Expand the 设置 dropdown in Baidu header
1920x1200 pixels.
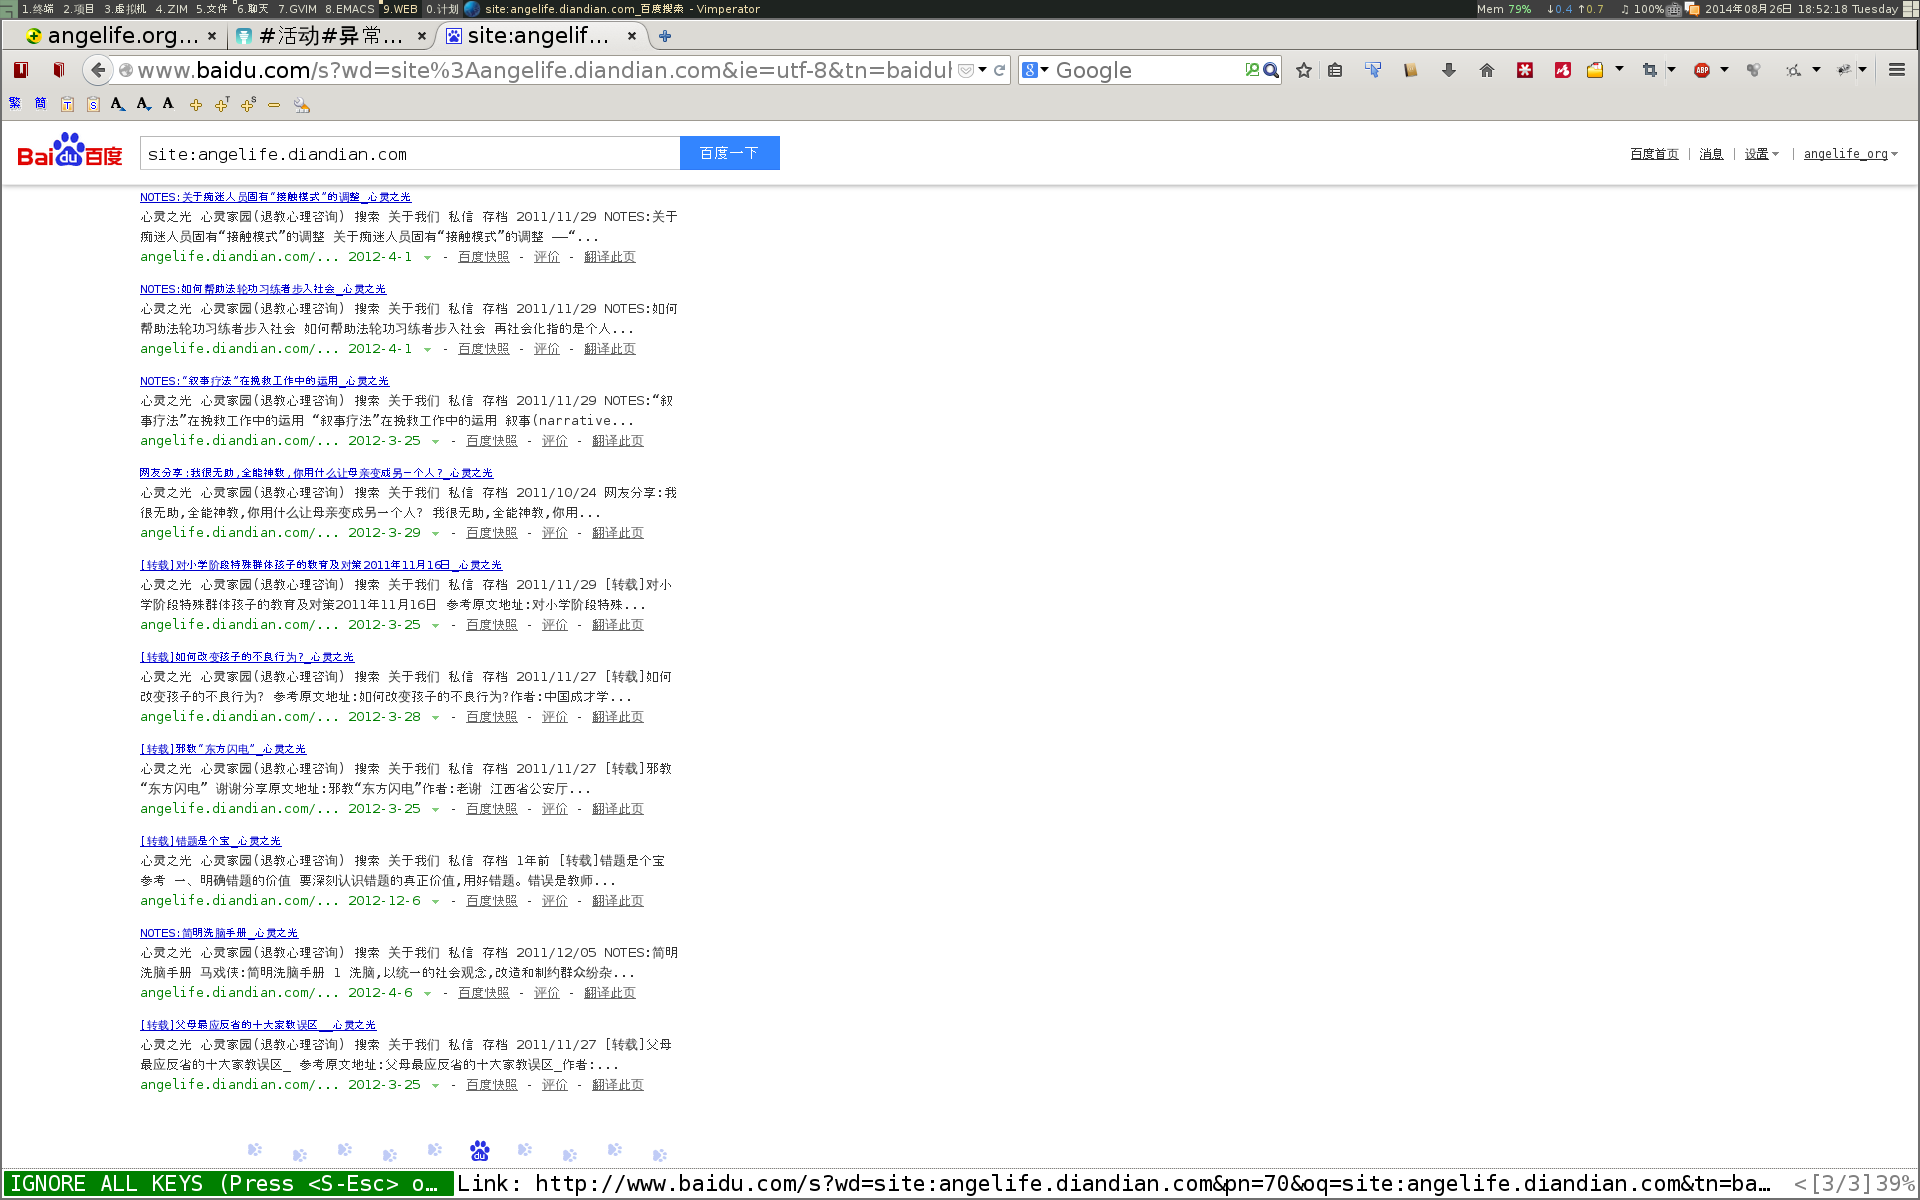pyautogui.click(x=1761, y=154)
